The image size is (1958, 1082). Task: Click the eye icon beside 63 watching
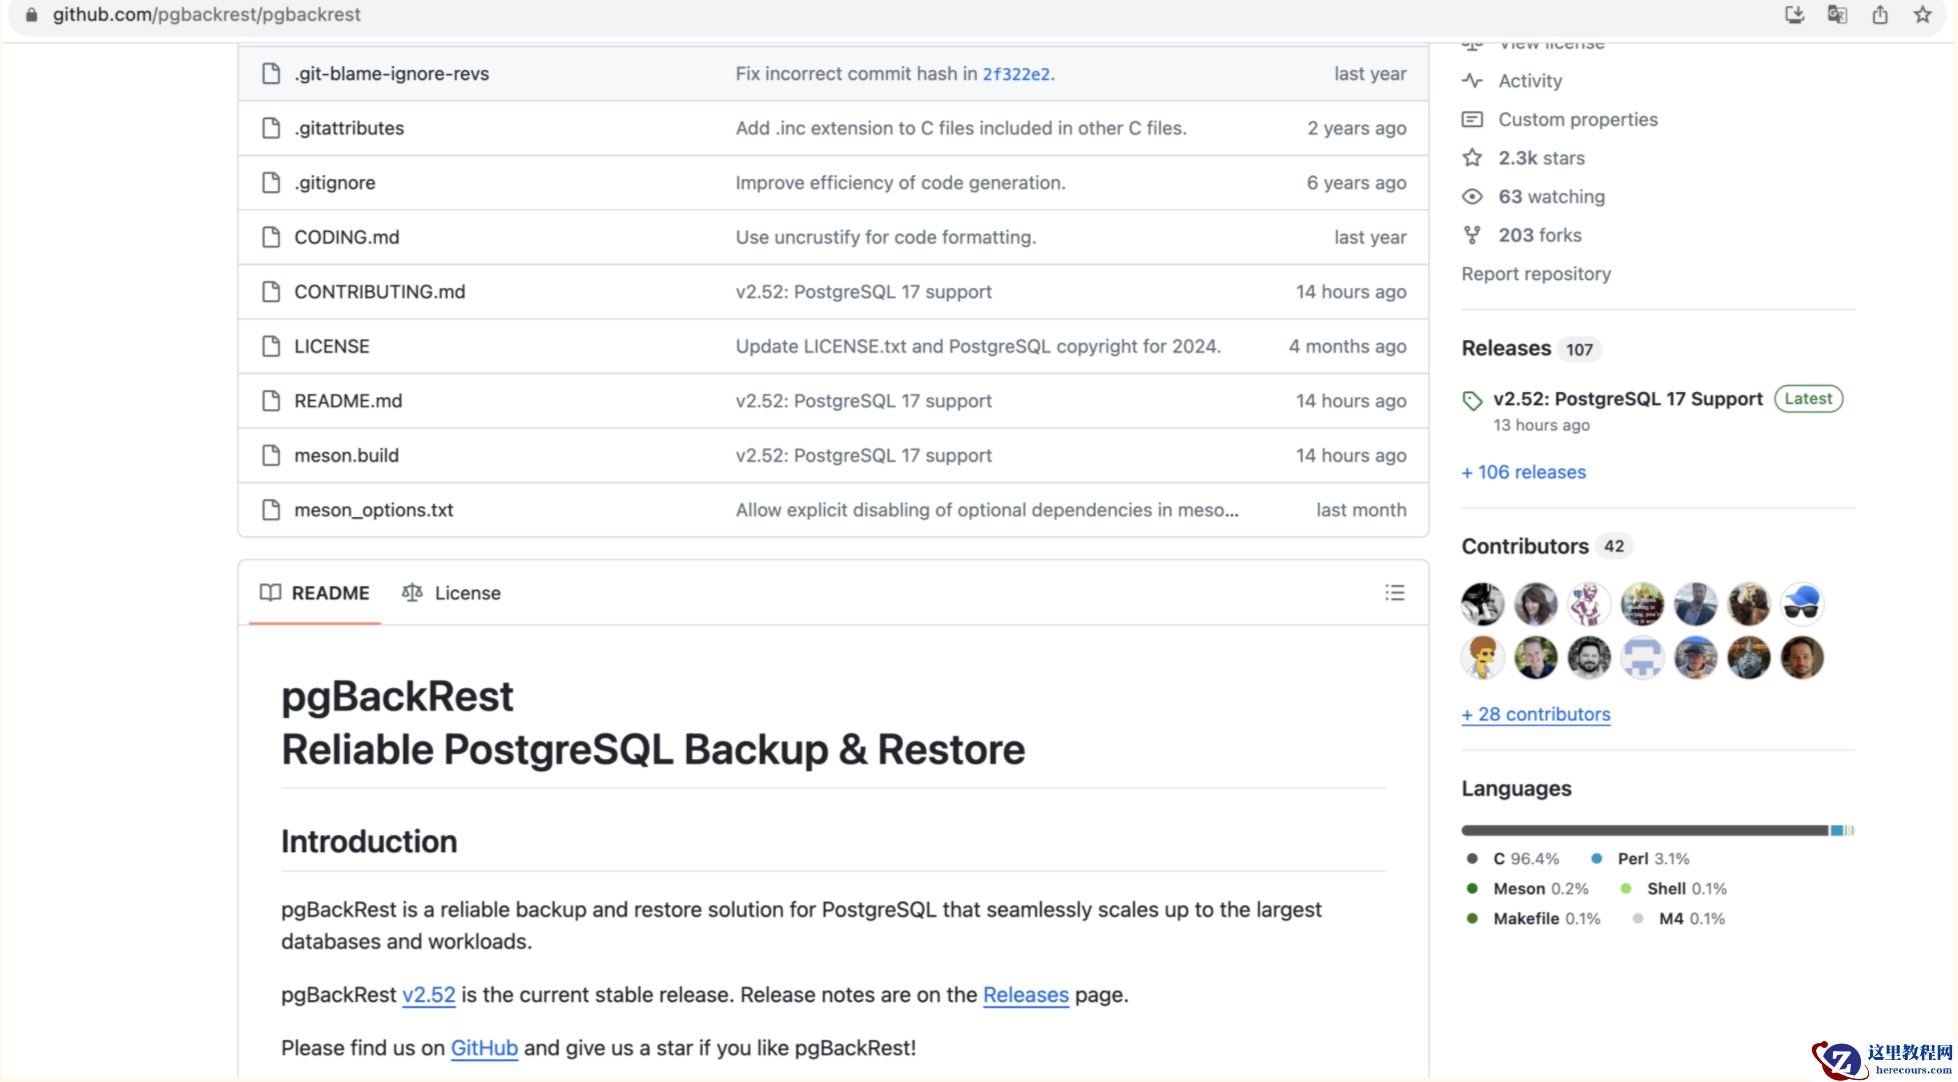click(x=1472, y=197)
